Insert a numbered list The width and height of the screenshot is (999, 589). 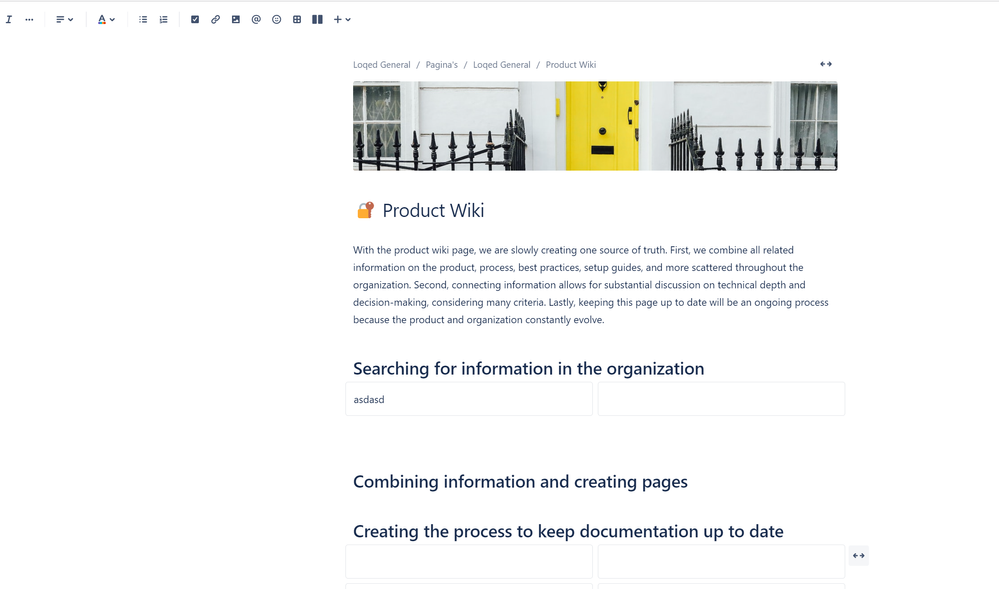click(163, 20)
